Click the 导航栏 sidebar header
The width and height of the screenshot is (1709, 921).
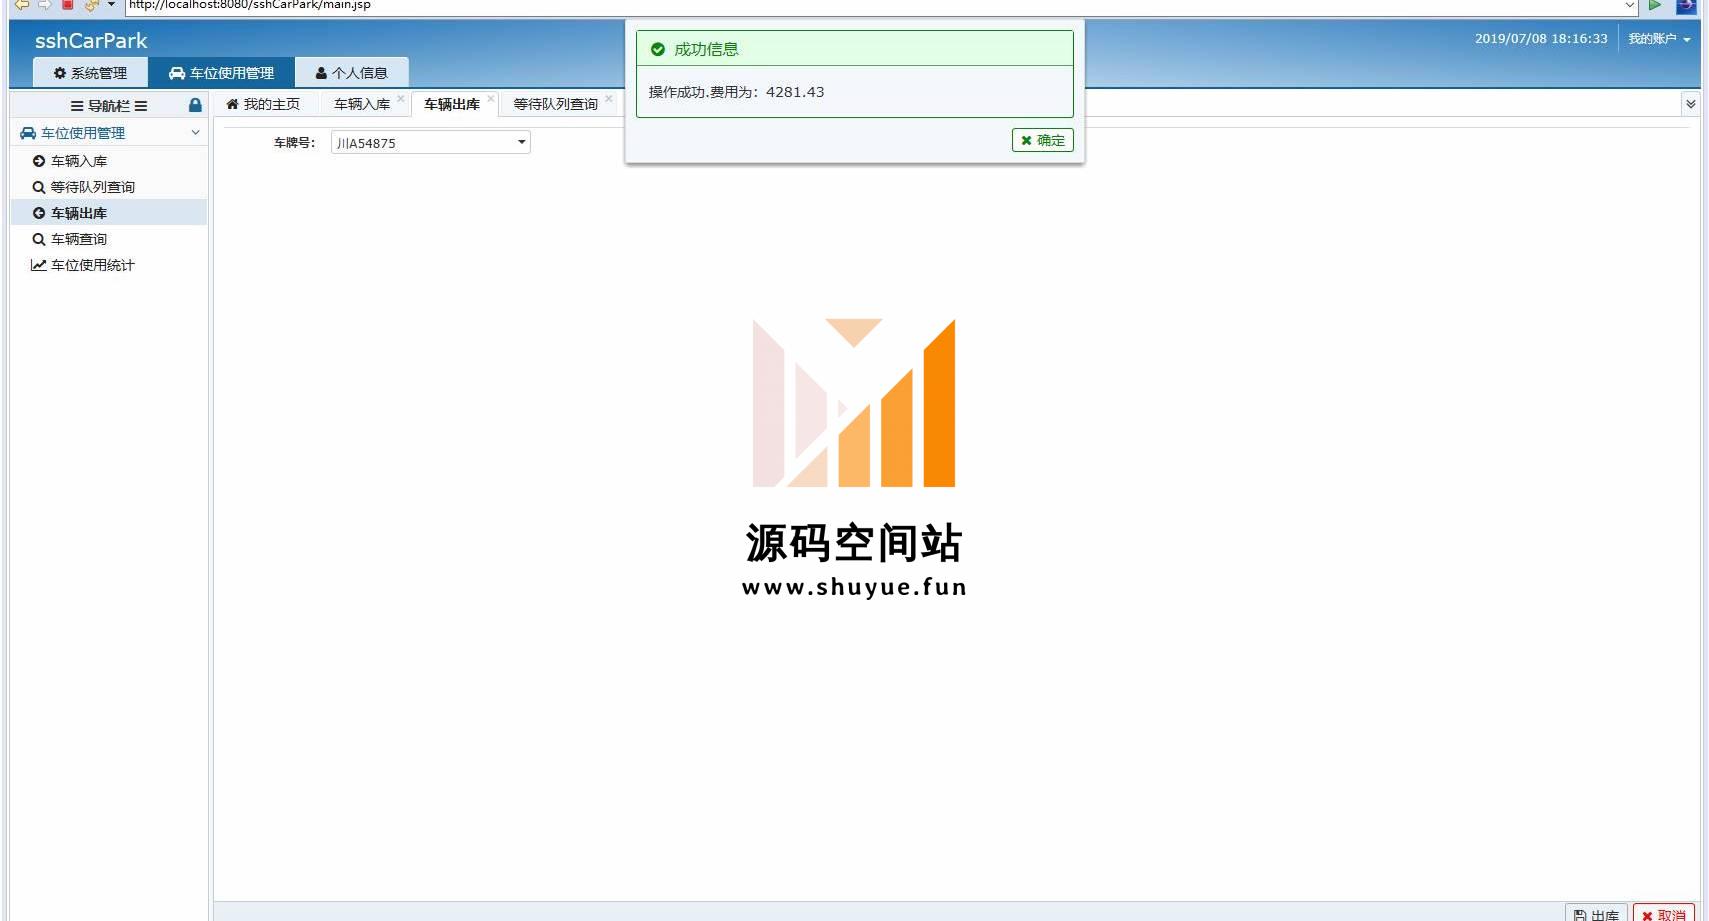[x=109, y=105]
